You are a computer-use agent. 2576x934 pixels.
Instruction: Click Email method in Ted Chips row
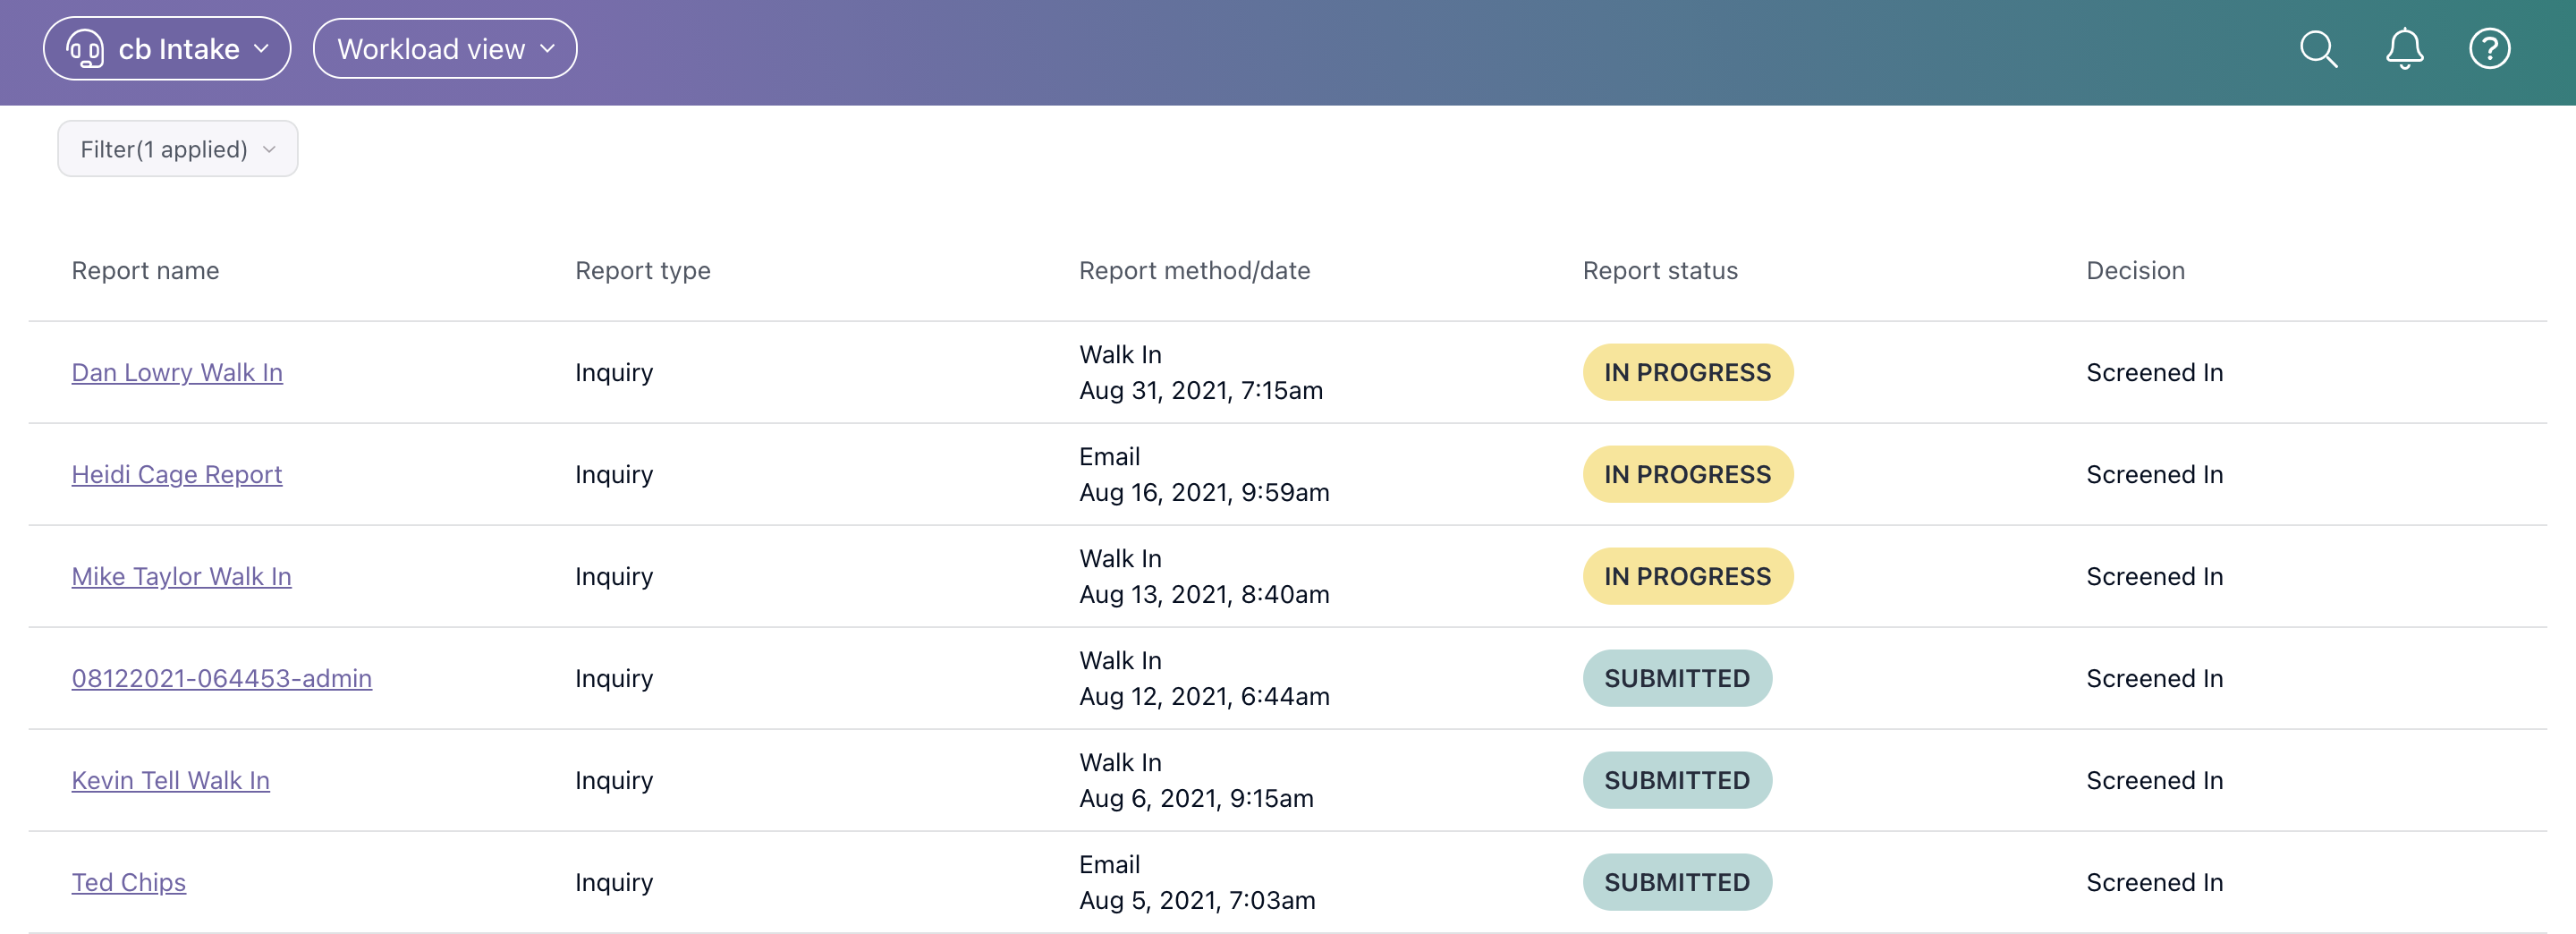(x=1109, y=864)
